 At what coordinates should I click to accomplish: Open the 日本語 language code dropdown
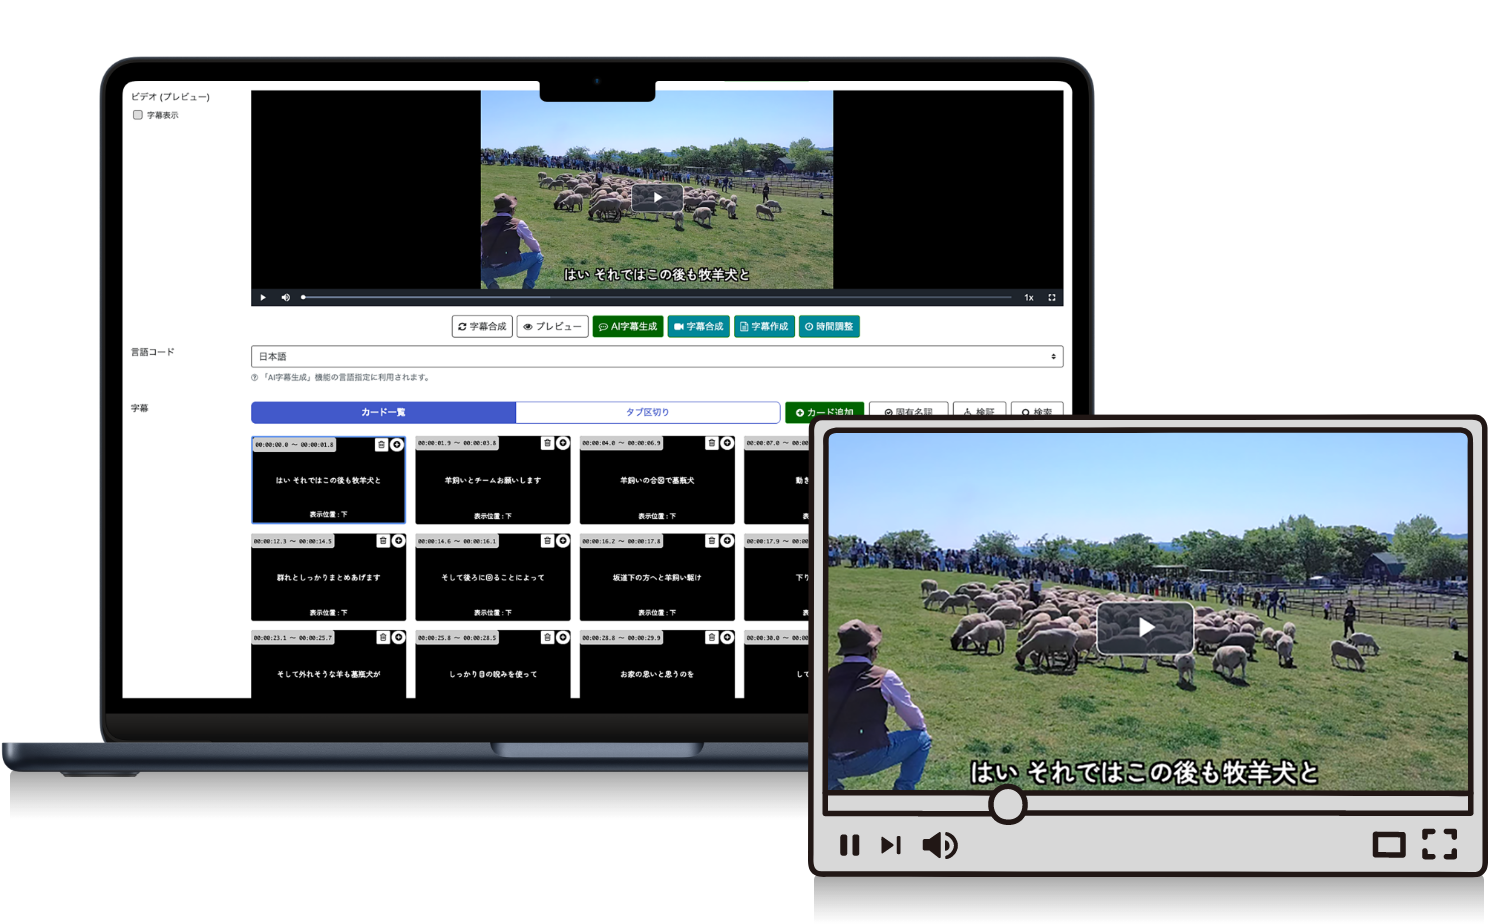[656, 357]
